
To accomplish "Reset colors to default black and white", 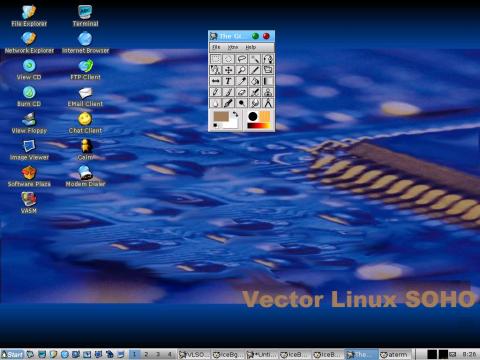I will (216, 125).
